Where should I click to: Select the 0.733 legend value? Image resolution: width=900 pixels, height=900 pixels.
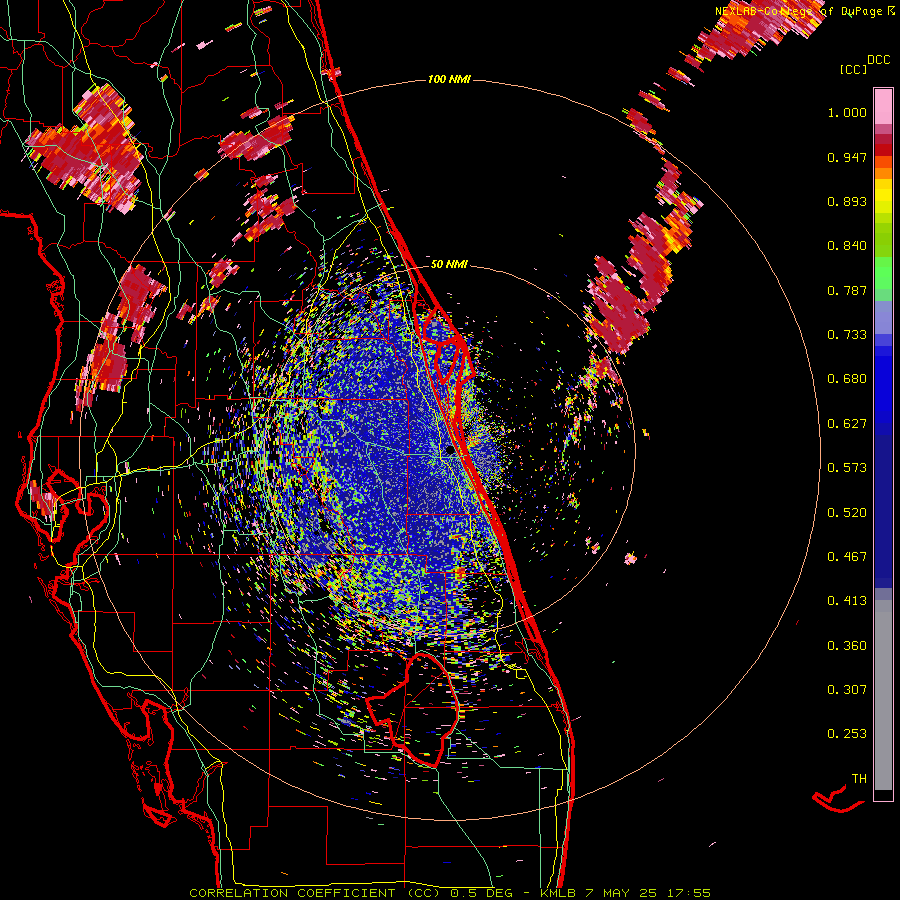click(x=847, y=335)
